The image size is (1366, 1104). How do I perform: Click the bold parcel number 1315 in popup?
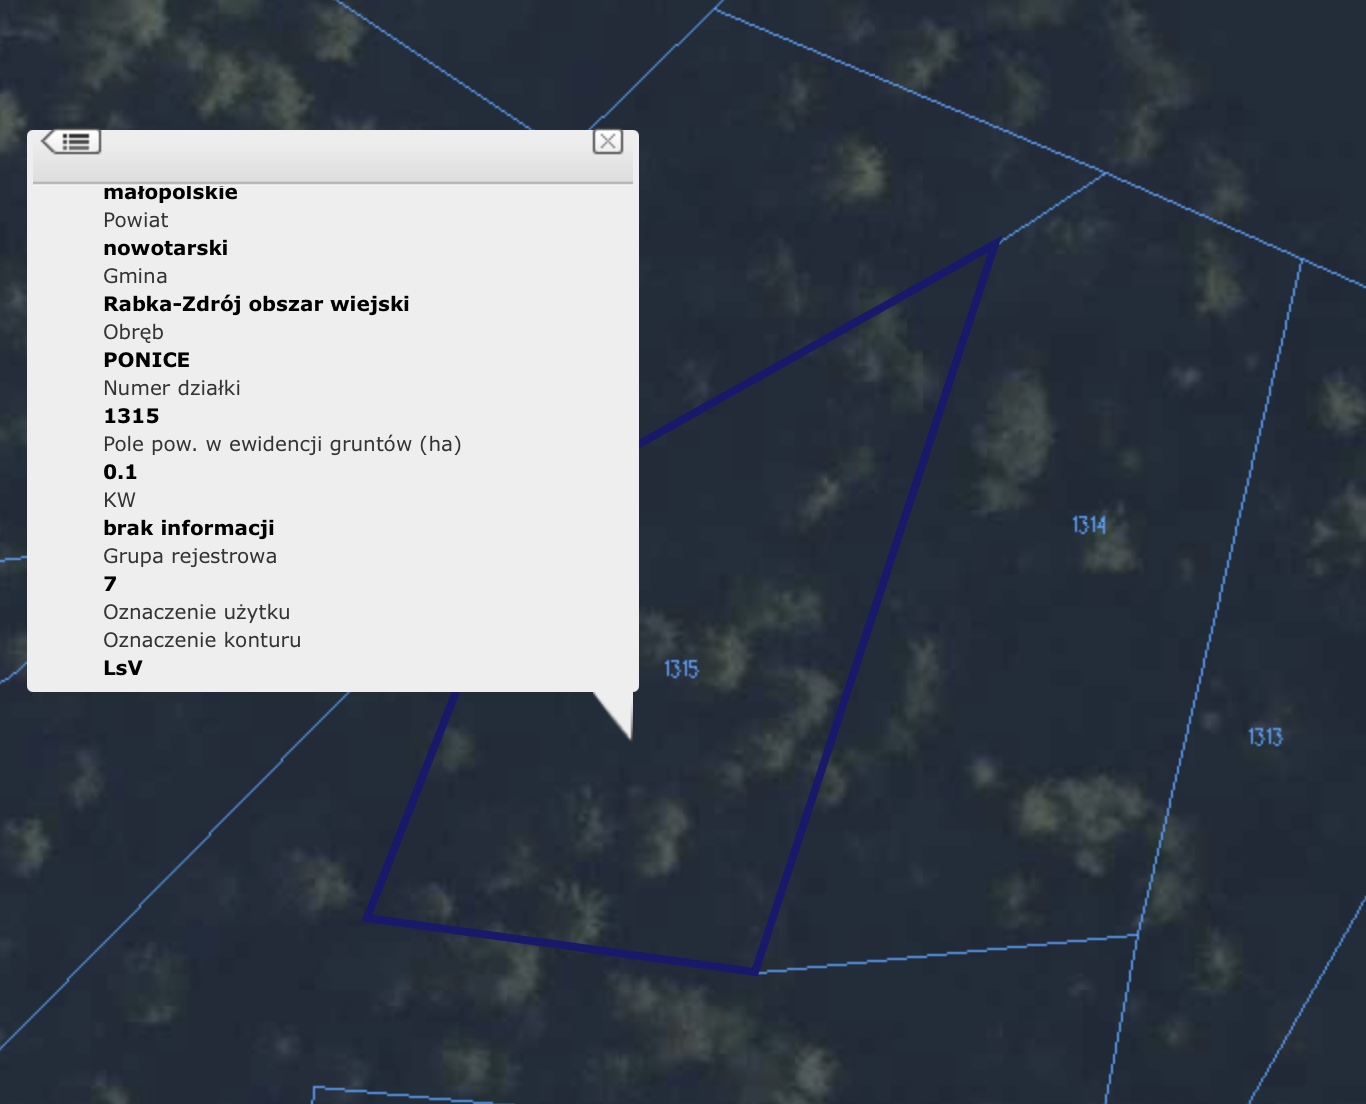(131, 416)
